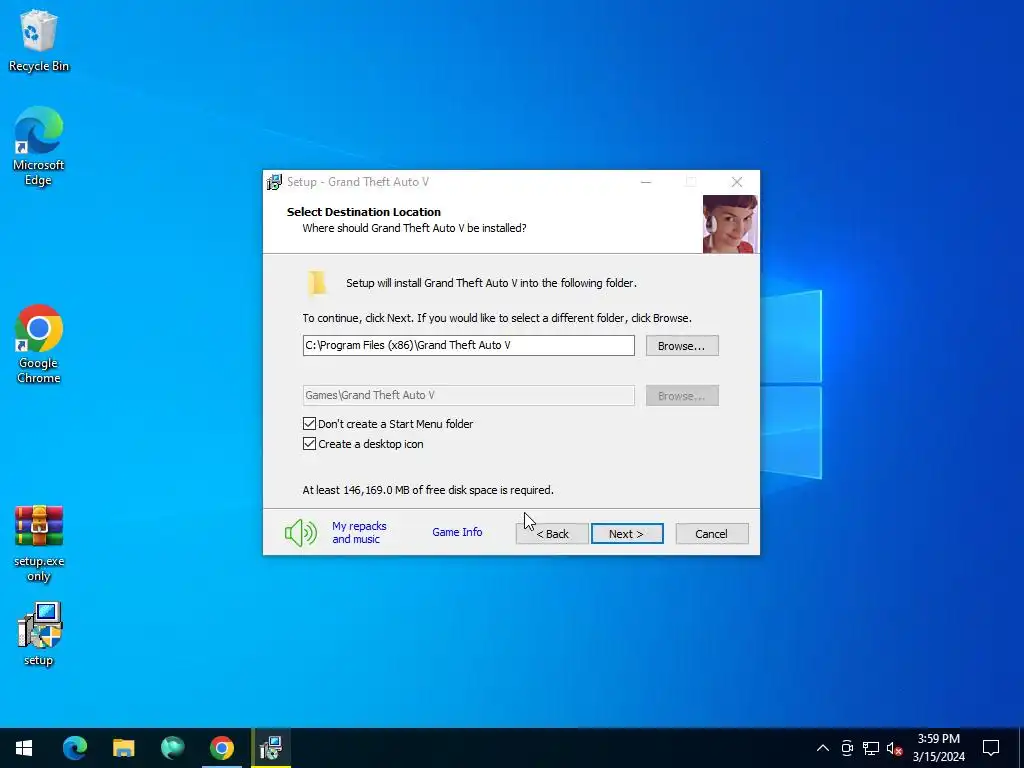Click the disabled Start Menu folder field
The image size is (1024, 768).
pos(468,395)
